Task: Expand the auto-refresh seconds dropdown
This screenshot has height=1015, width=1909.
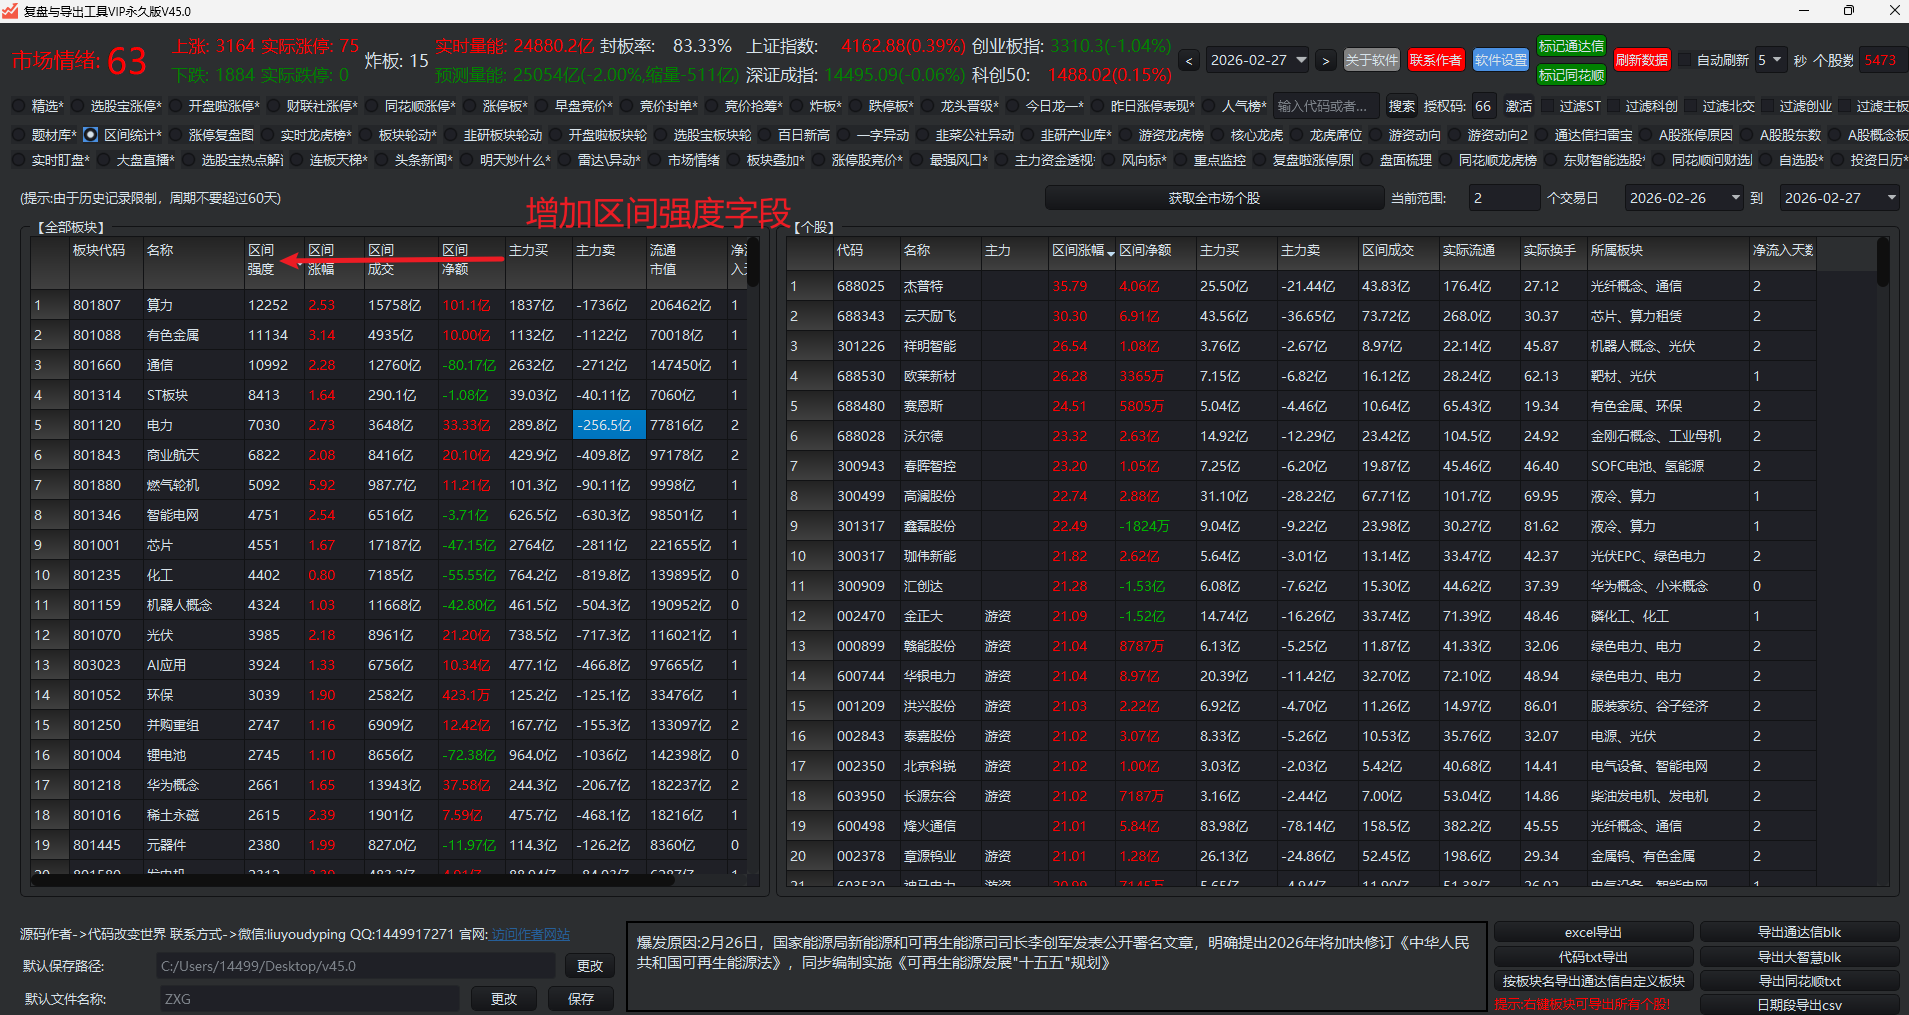Action: [x=1776, y=60]
